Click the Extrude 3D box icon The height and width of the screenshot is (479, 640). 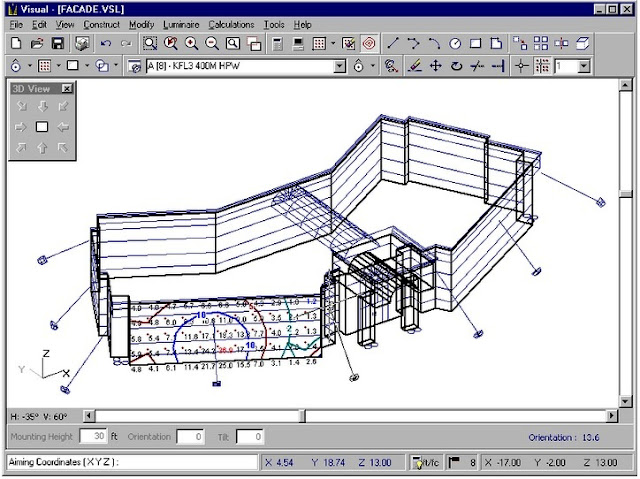coord(582,43)
